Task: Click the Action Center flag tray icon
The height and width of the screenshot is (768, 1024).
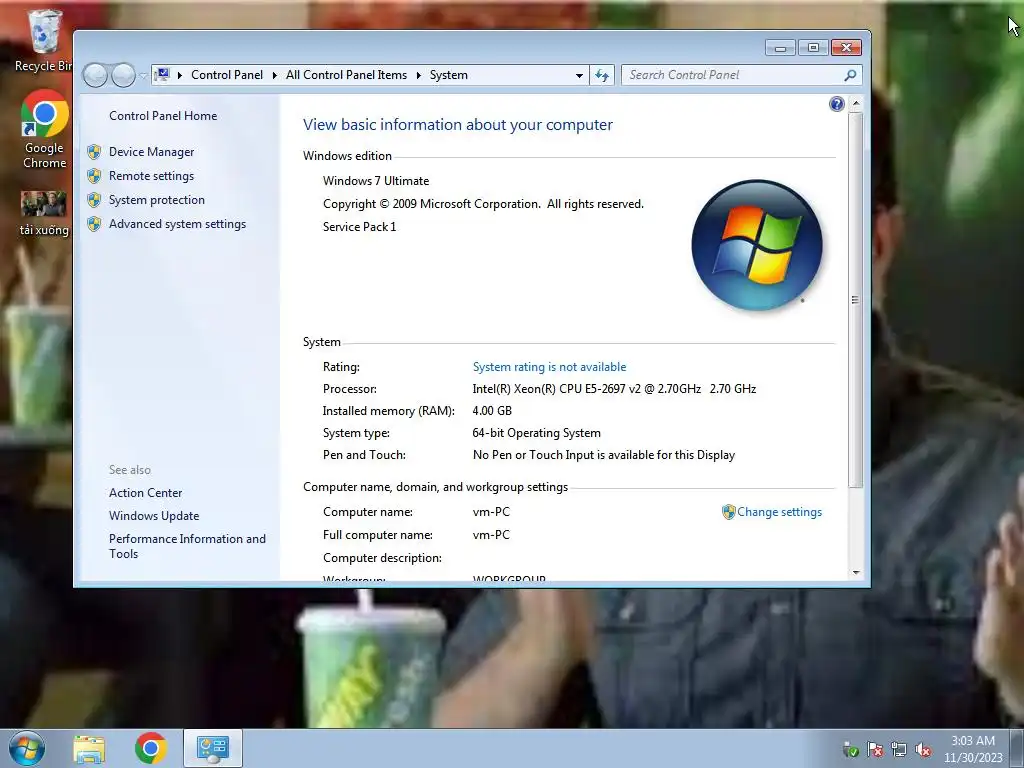Action: point(875,749)
